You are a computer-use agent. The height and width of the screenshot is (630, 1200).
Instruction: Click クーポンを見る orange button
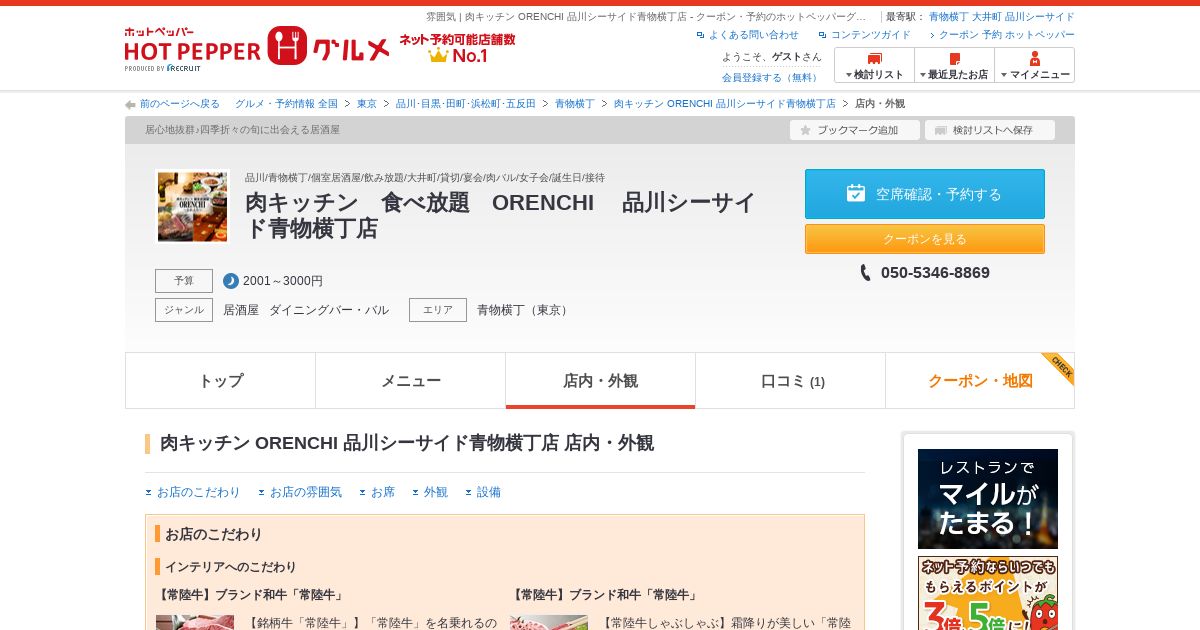click(x=925, y=239)
